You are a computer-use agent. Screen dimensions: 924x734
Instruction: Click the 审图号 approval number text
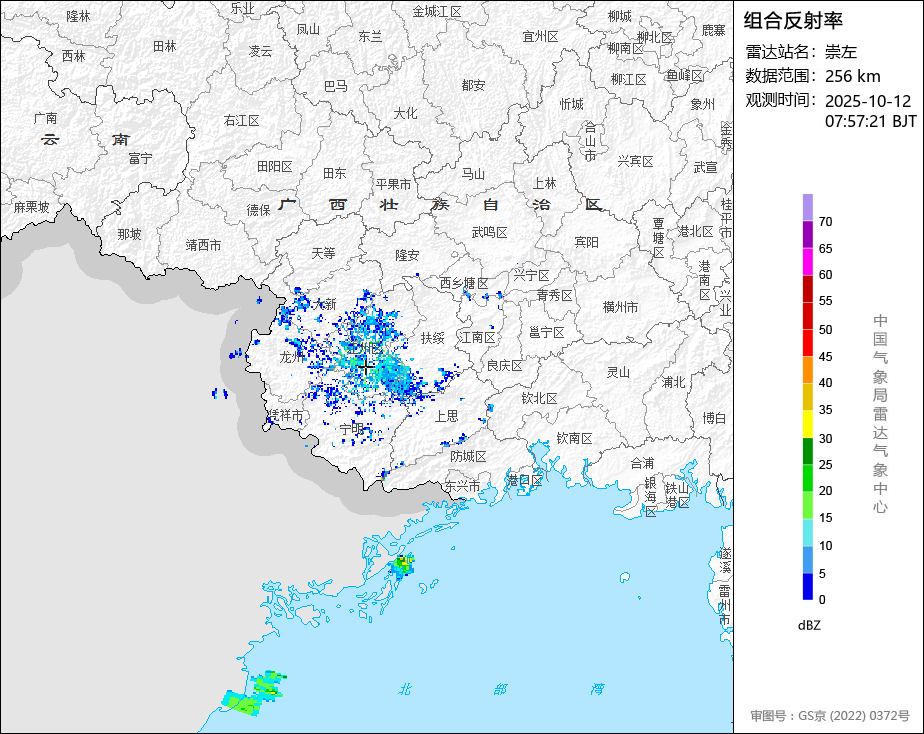(830, 716)
